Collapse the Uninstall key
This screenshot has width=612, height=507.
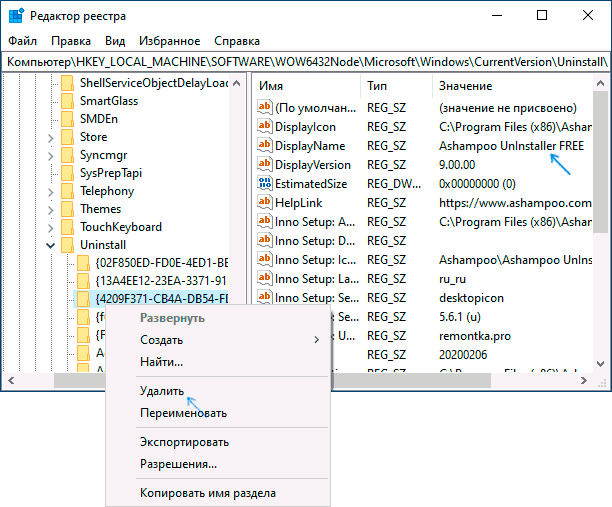coord(50,245)
